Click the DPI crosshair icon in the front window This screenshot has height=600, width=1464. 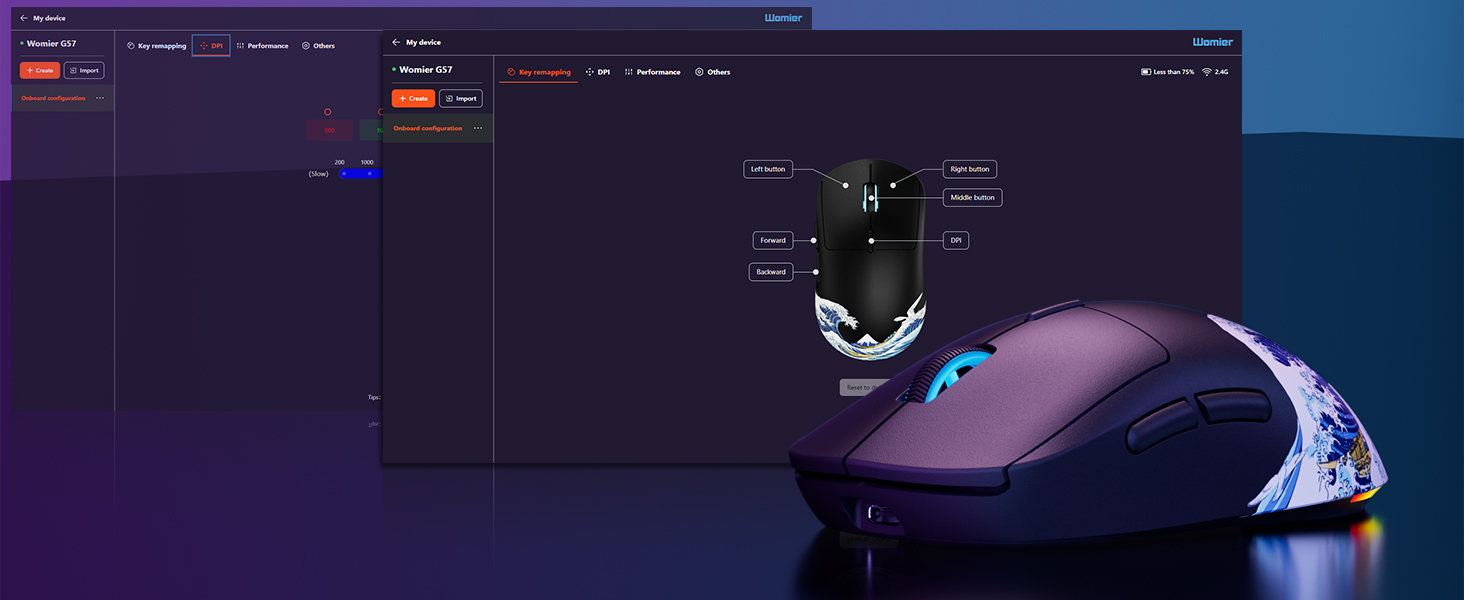click(590, 72)
